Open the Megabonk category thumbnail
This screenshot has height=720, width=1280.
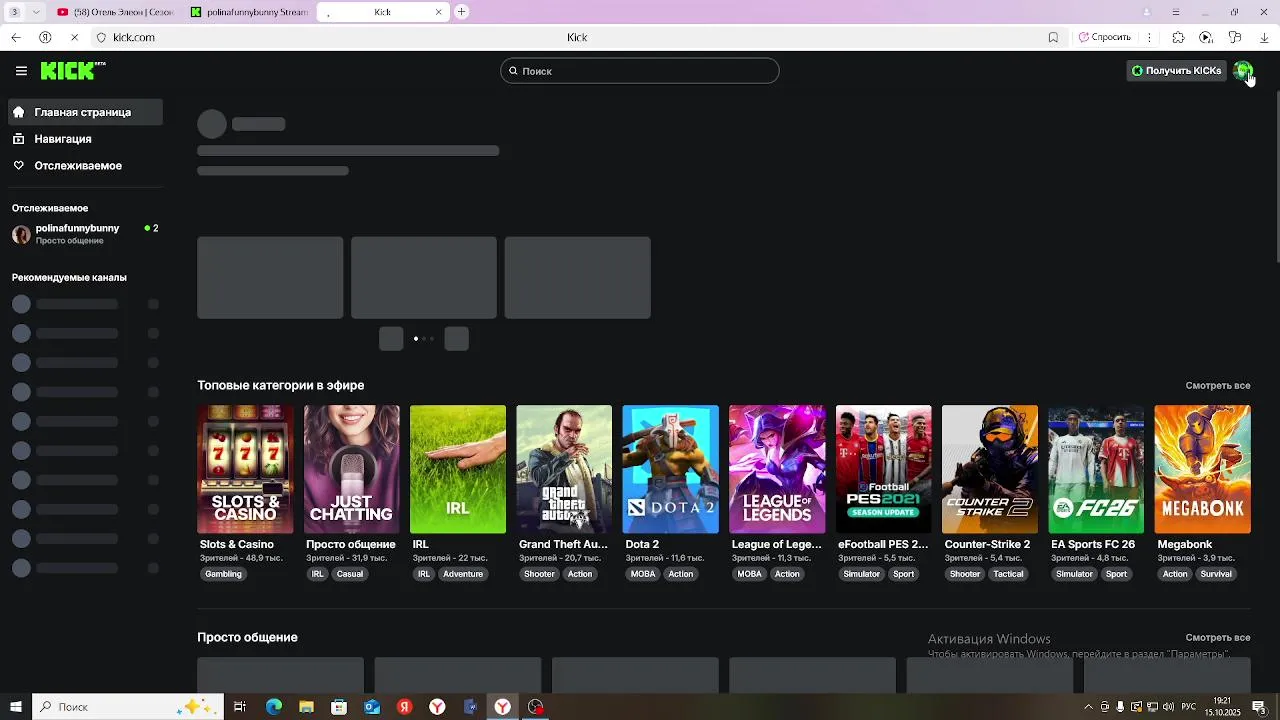(1202, 469)
